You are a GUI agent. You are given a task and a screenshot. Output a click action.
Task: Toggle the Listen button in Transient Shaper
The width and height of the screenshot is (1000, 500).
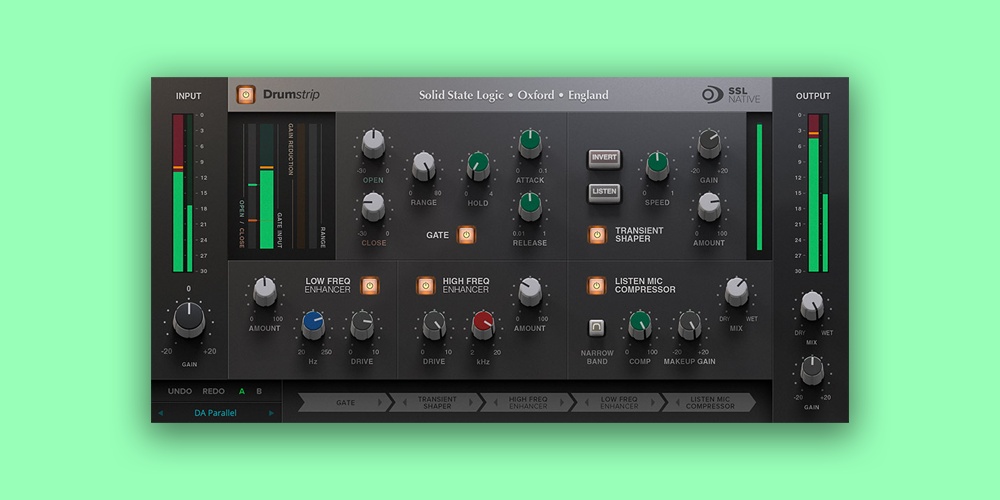tap(604, 191)
